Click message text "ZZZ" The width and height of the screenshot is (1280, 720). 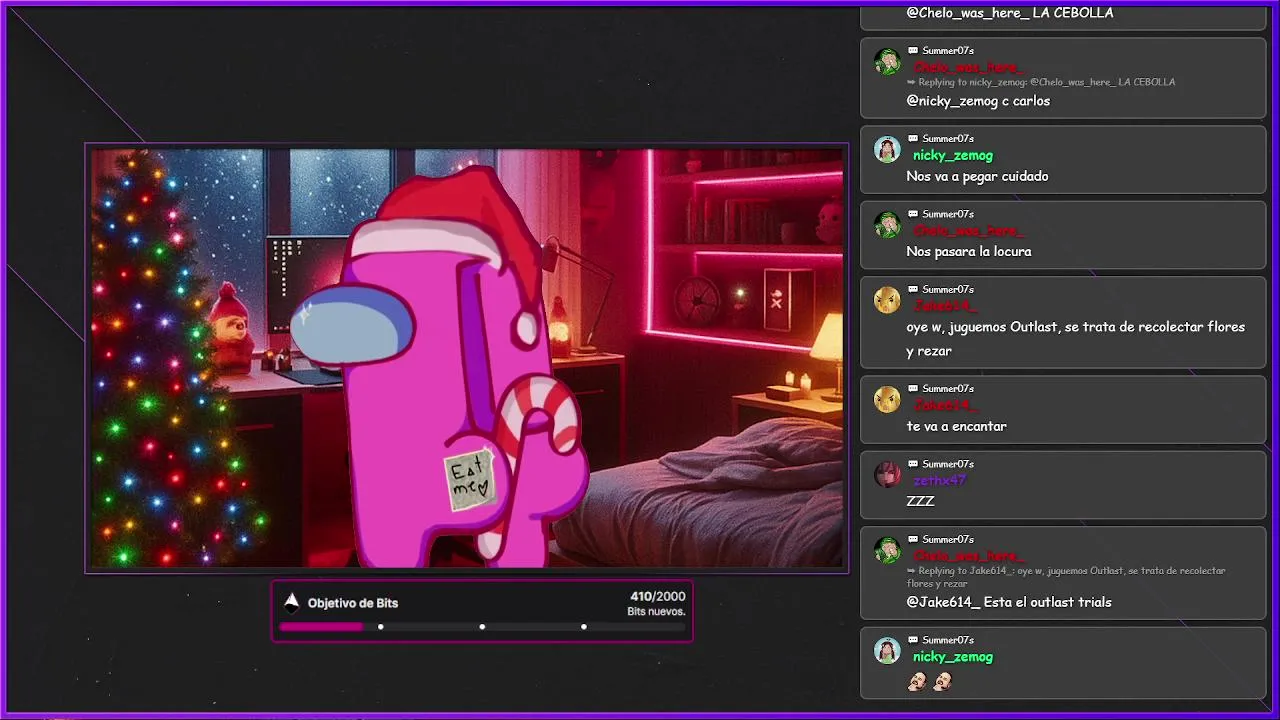coord(920,501)
